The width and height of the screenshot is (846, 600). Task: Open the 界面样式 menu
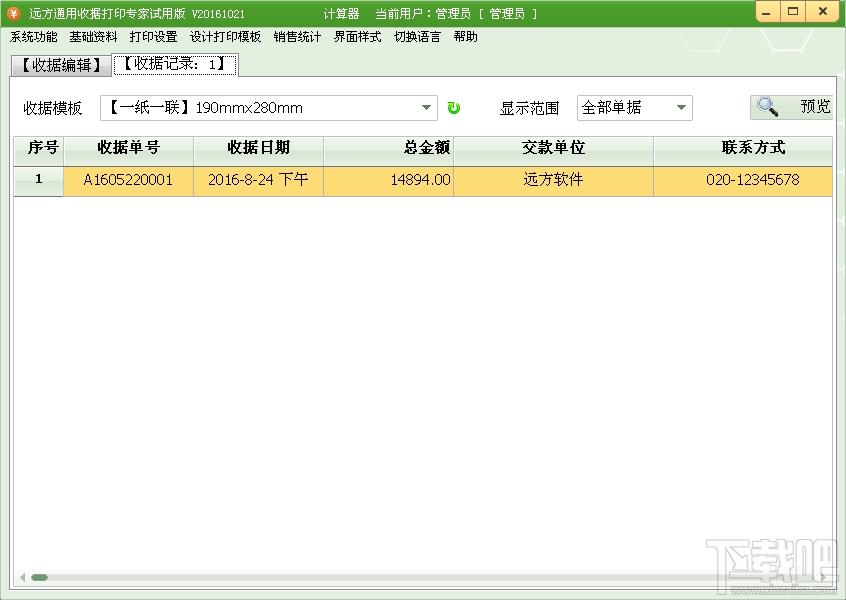(357, 37)
